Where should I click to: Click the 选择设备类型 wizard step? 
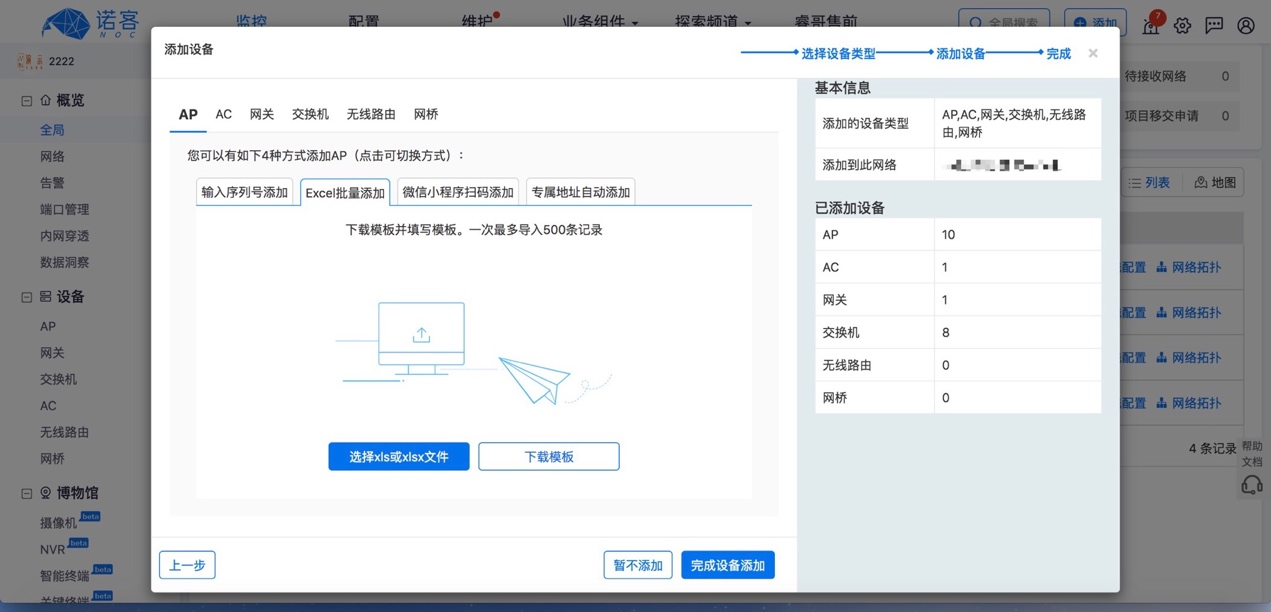click(x=838, y=54)
